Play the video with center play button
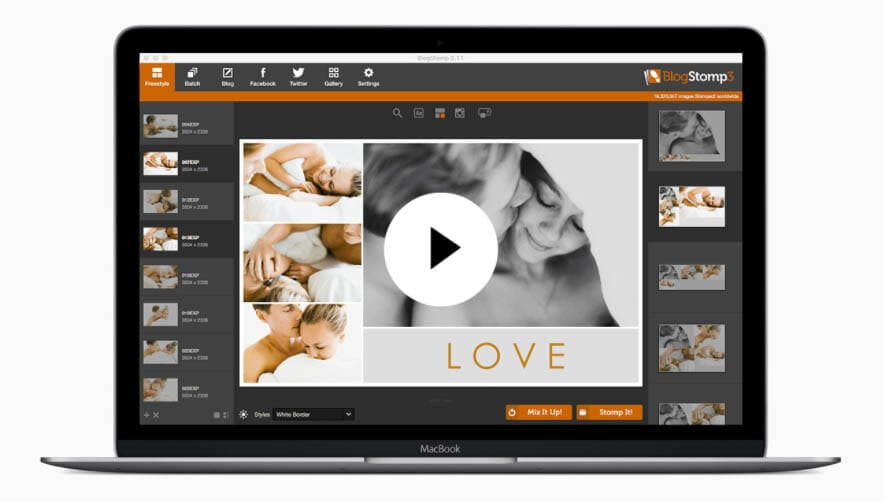 441,249
